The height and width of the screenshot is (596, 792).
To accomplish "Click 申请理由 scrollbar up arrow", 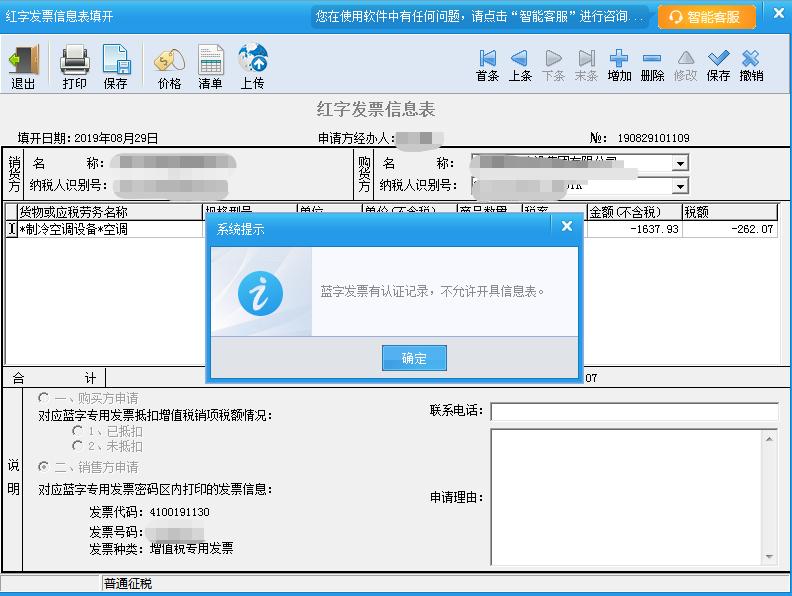I will point(769,439).
